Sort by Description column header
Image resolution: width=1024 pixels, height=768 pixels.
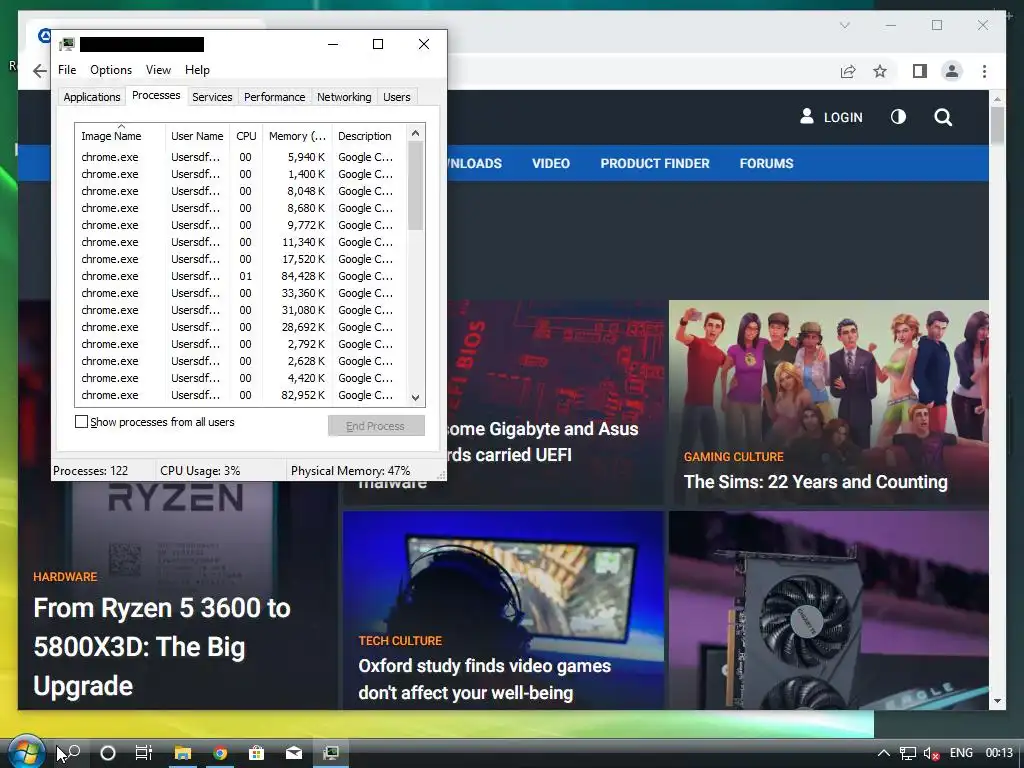(369, 136)
